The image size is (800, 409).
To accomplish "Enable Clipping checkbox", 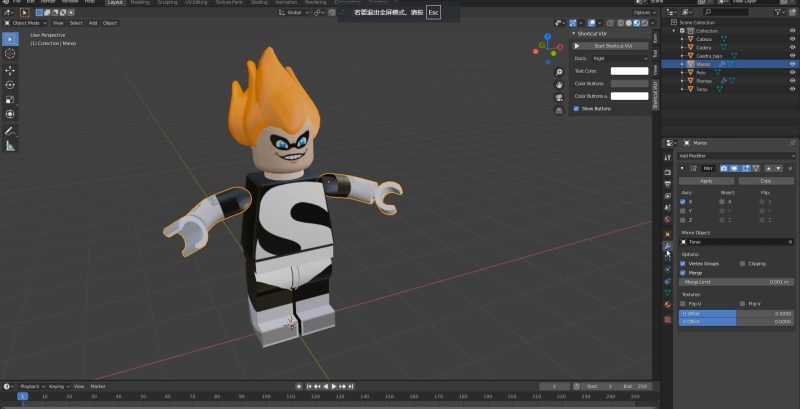I will [742, 264].
